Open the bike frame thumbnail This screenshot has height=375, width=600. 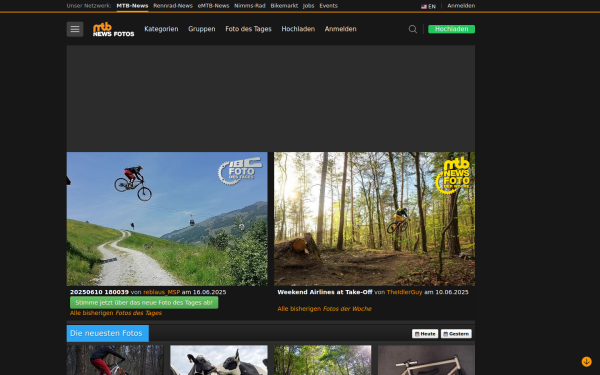coord(427,360)
